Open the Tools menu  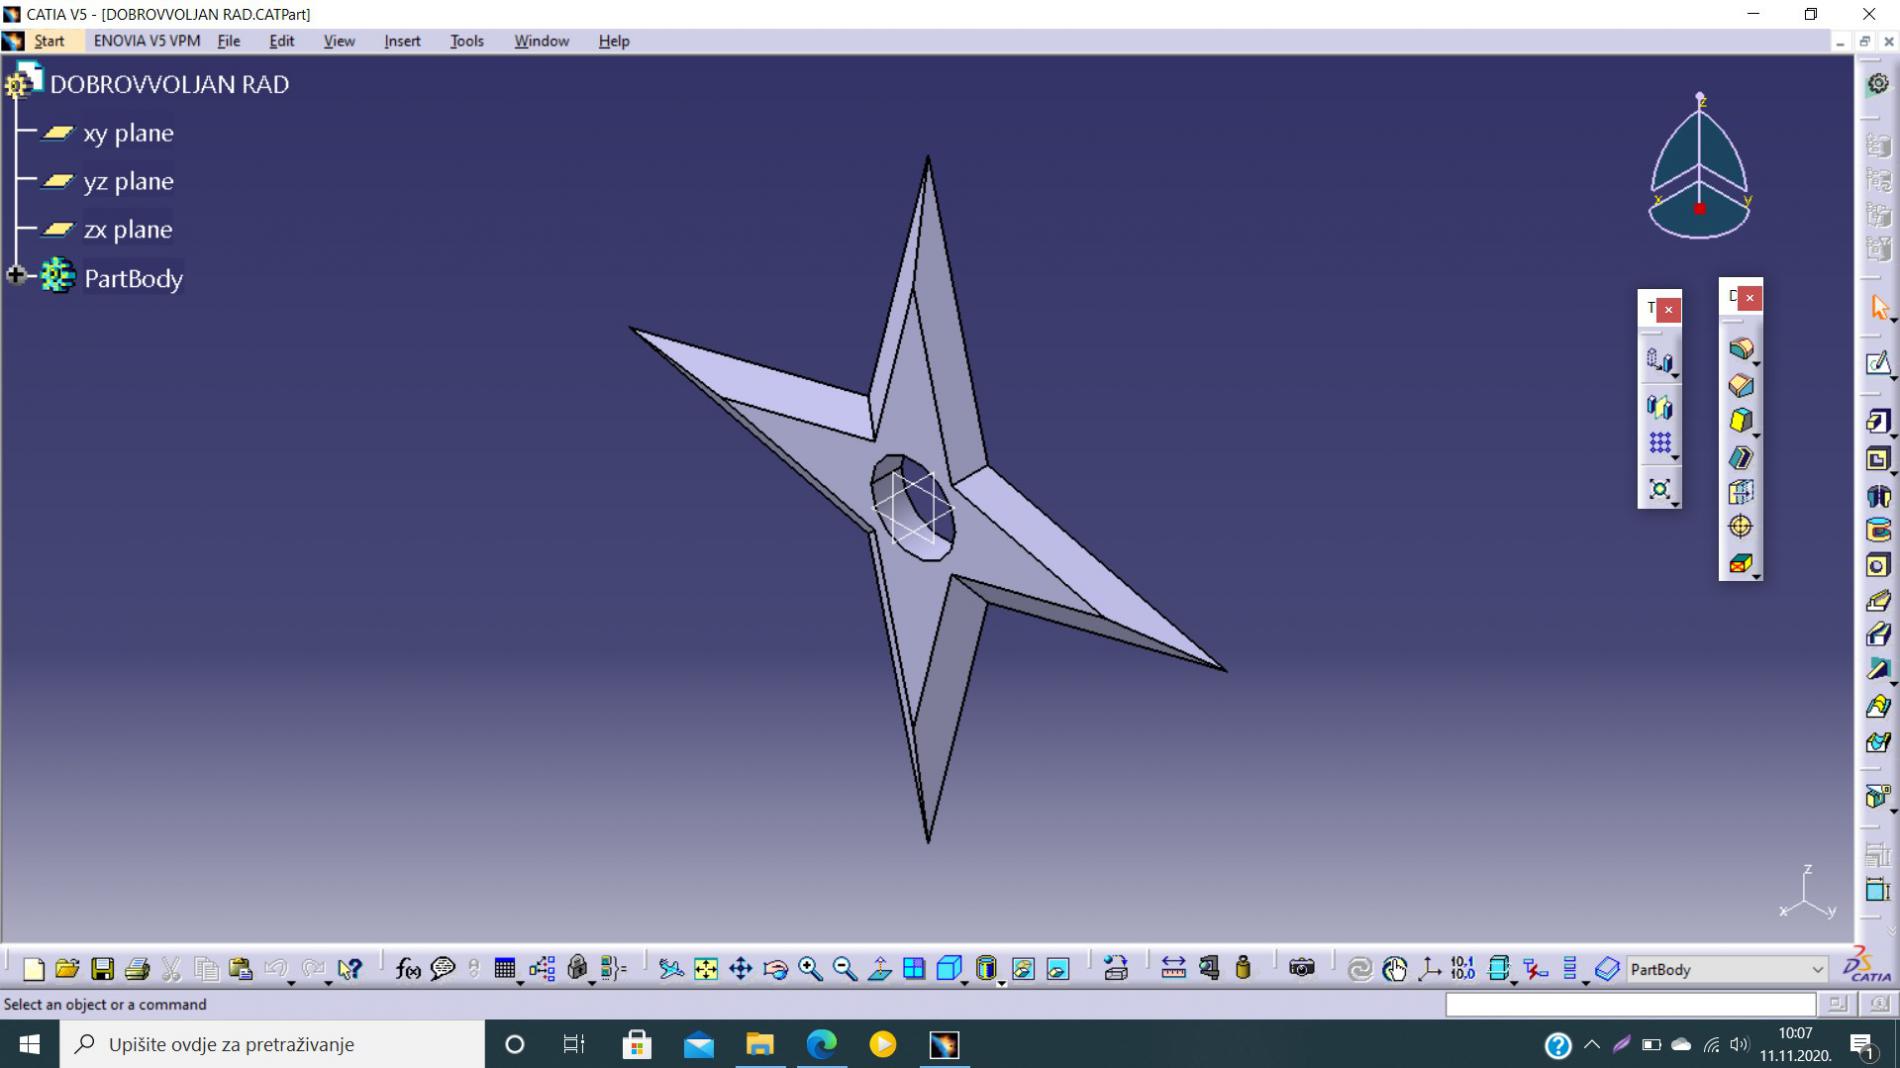pos(466,41)
